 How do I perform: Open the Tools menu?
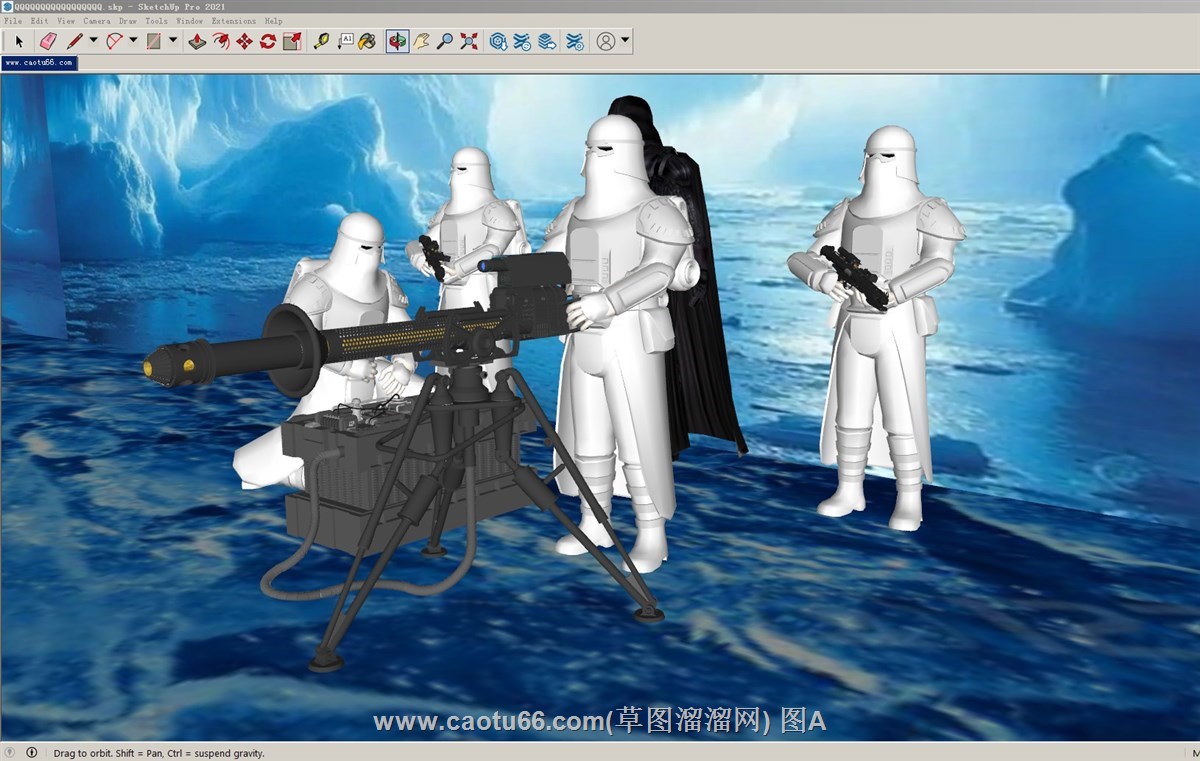[x=156, y=20]
